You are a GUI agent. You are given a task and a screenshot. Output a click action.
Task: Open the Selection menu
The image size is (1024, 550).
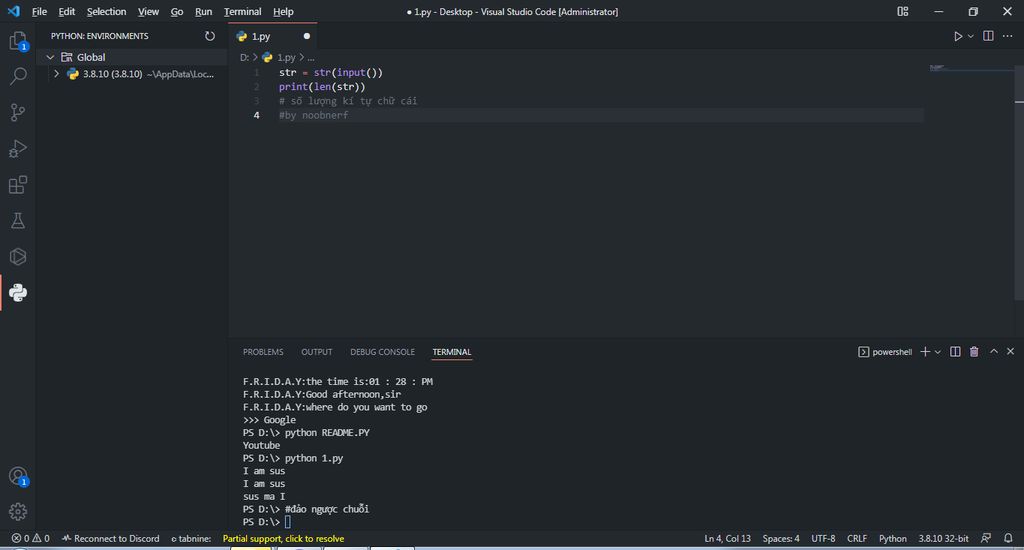tap(106, 11)
